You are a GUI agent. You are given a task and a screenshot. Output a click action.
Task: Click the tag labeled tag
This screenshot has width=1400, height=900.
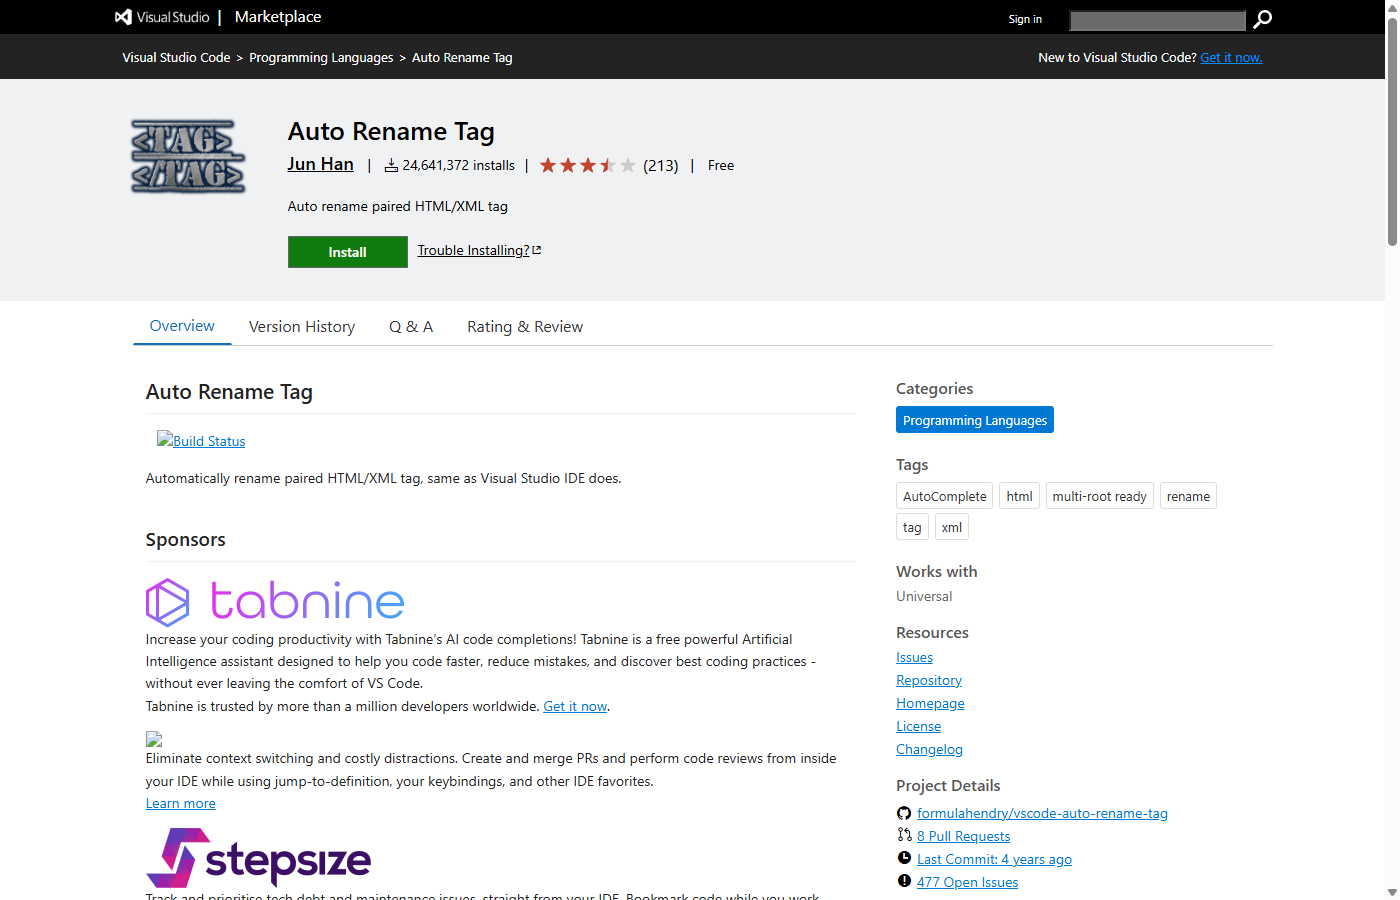pyautogui.click(x=912, y=527)
